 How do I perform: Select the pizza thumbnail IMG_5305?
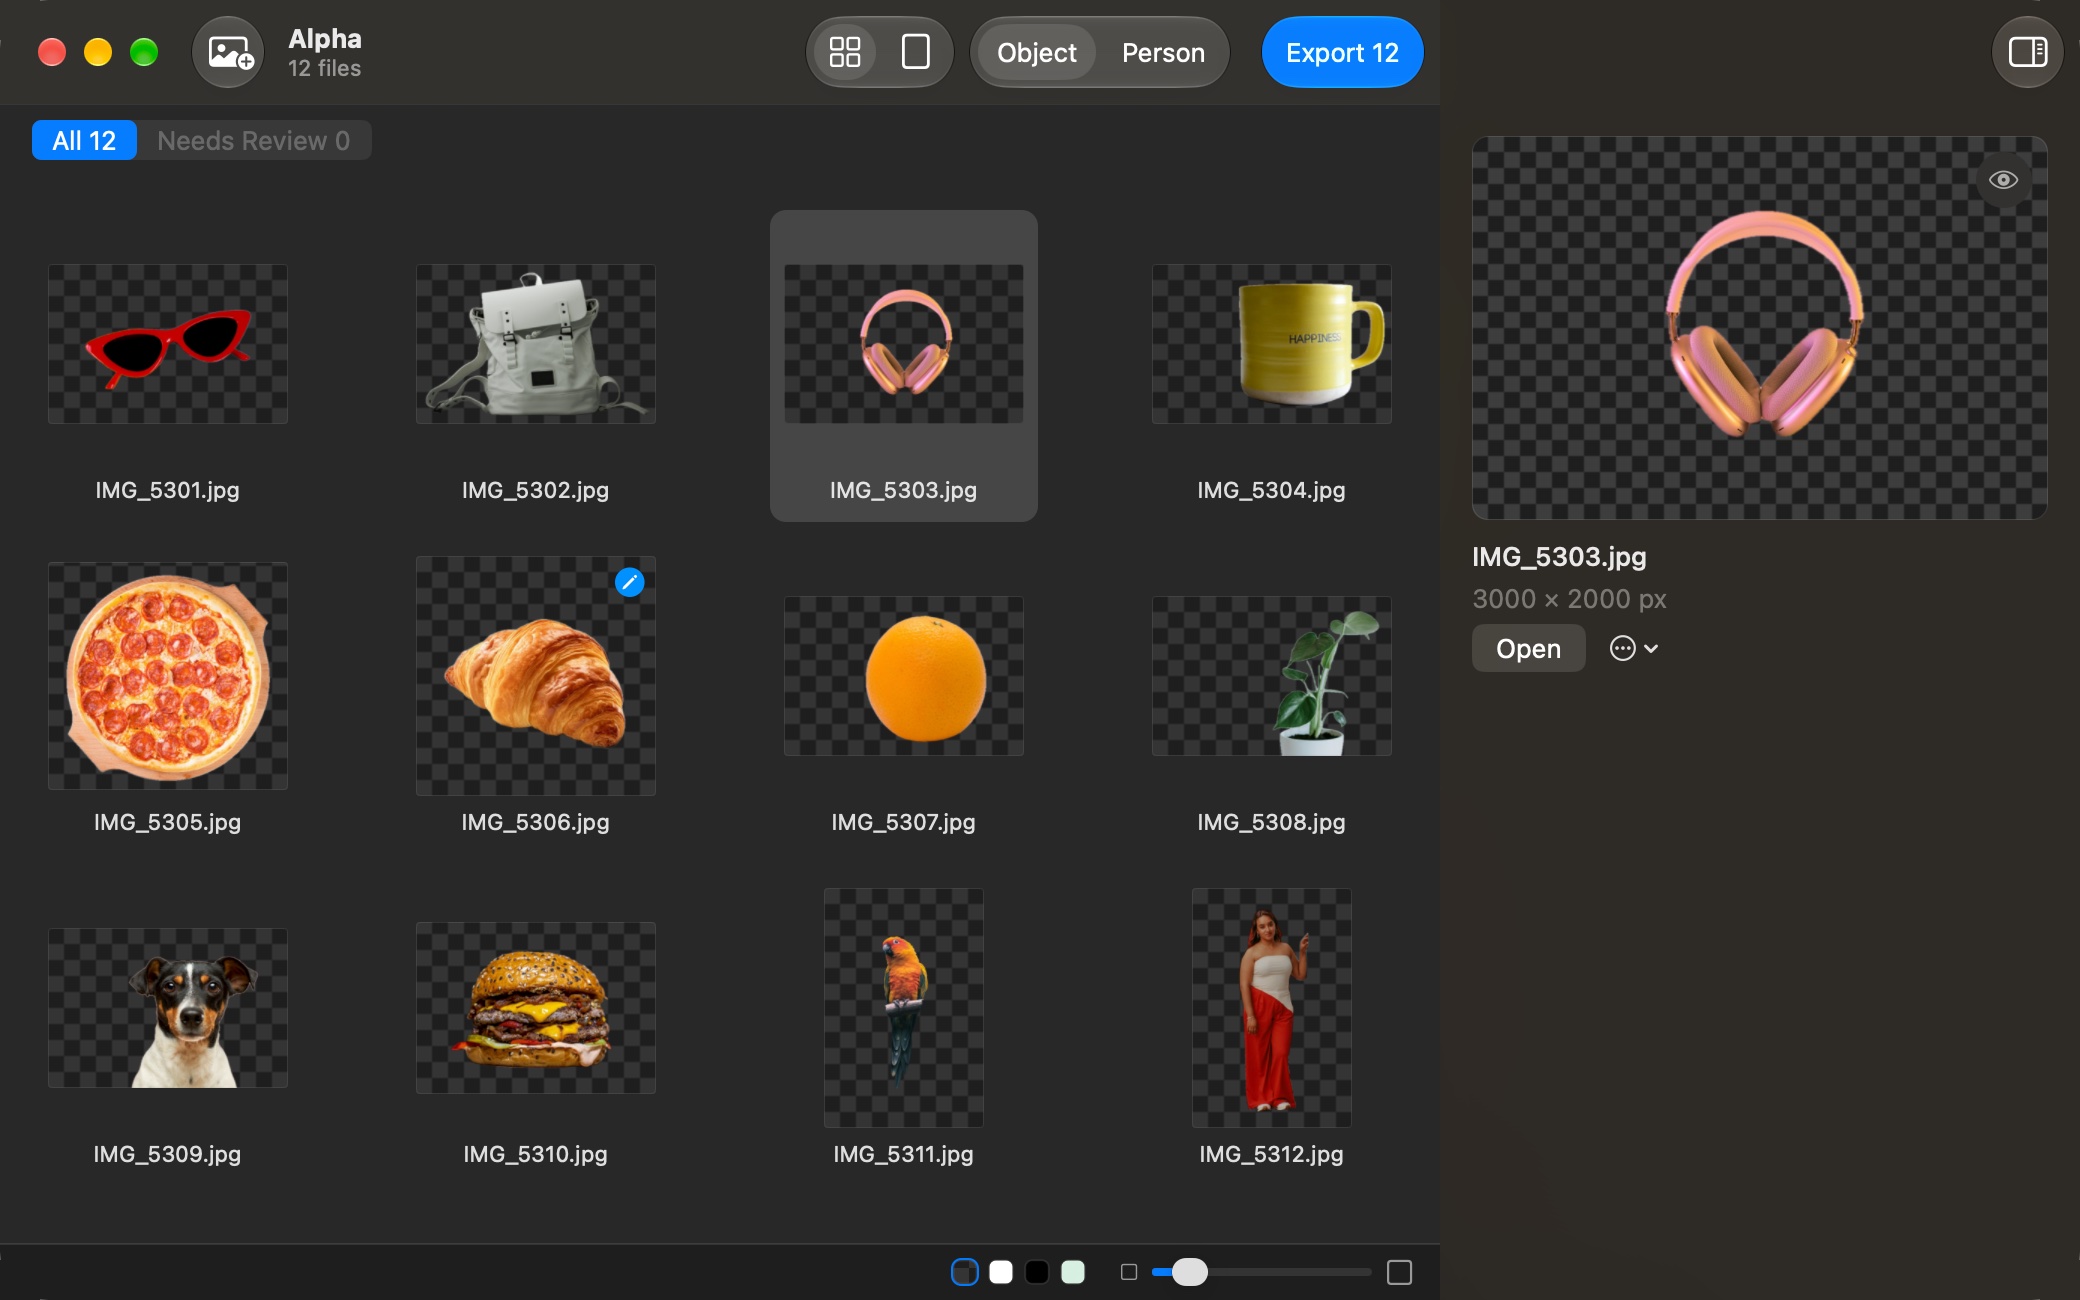(x=168, y=676)
